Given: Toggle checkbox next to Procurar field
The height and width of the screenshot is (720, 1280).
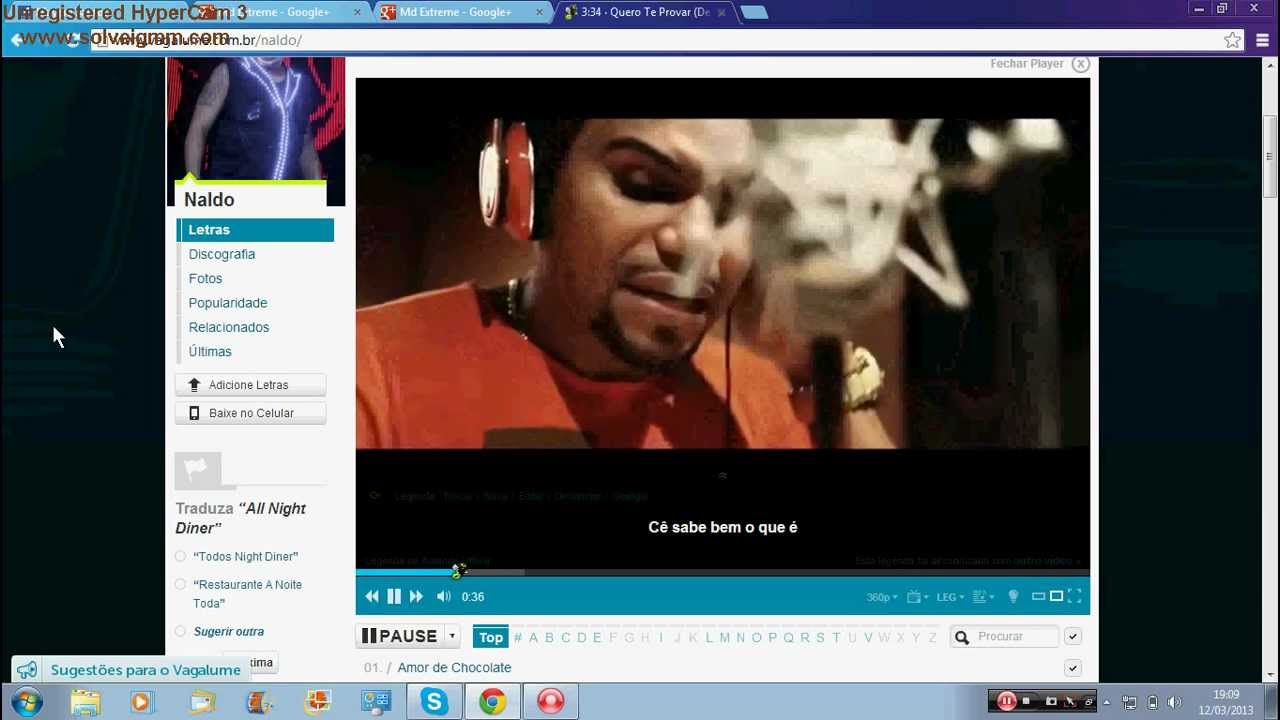Looking at the screenshot, I should click(1072, 637).
